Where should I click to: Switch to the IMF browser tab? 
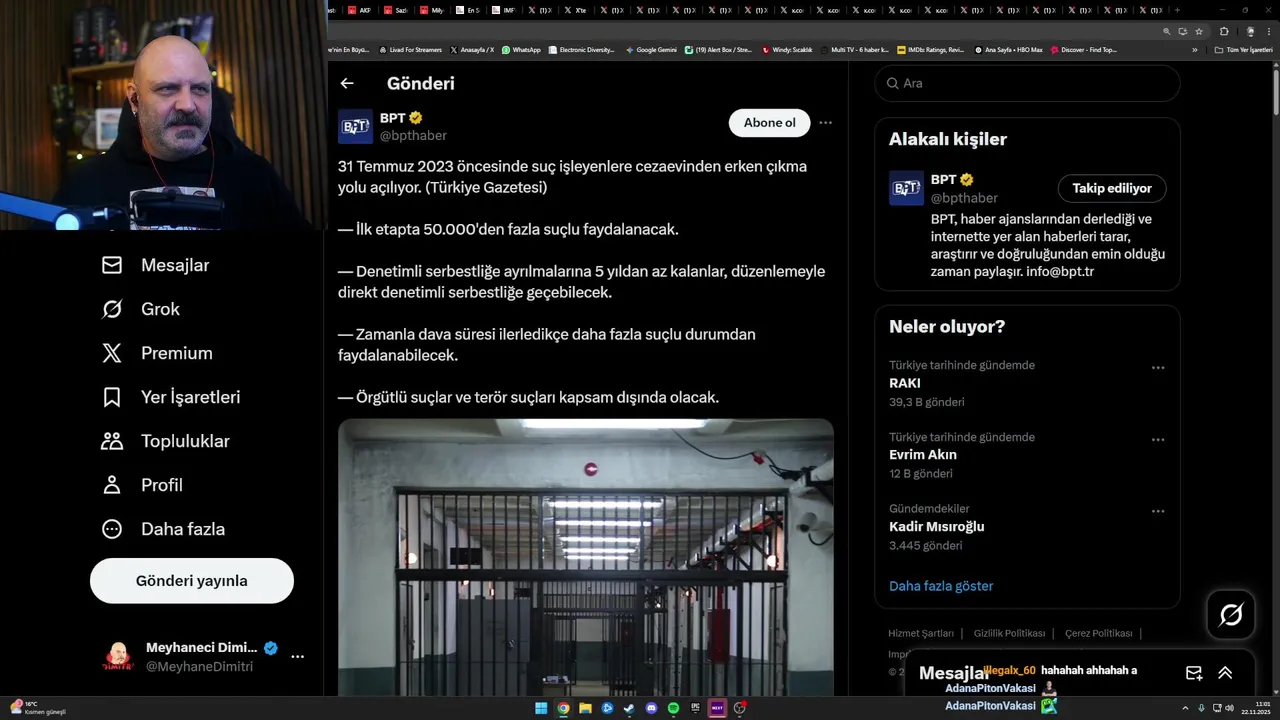pyautogui.click(x=505, y=10)
